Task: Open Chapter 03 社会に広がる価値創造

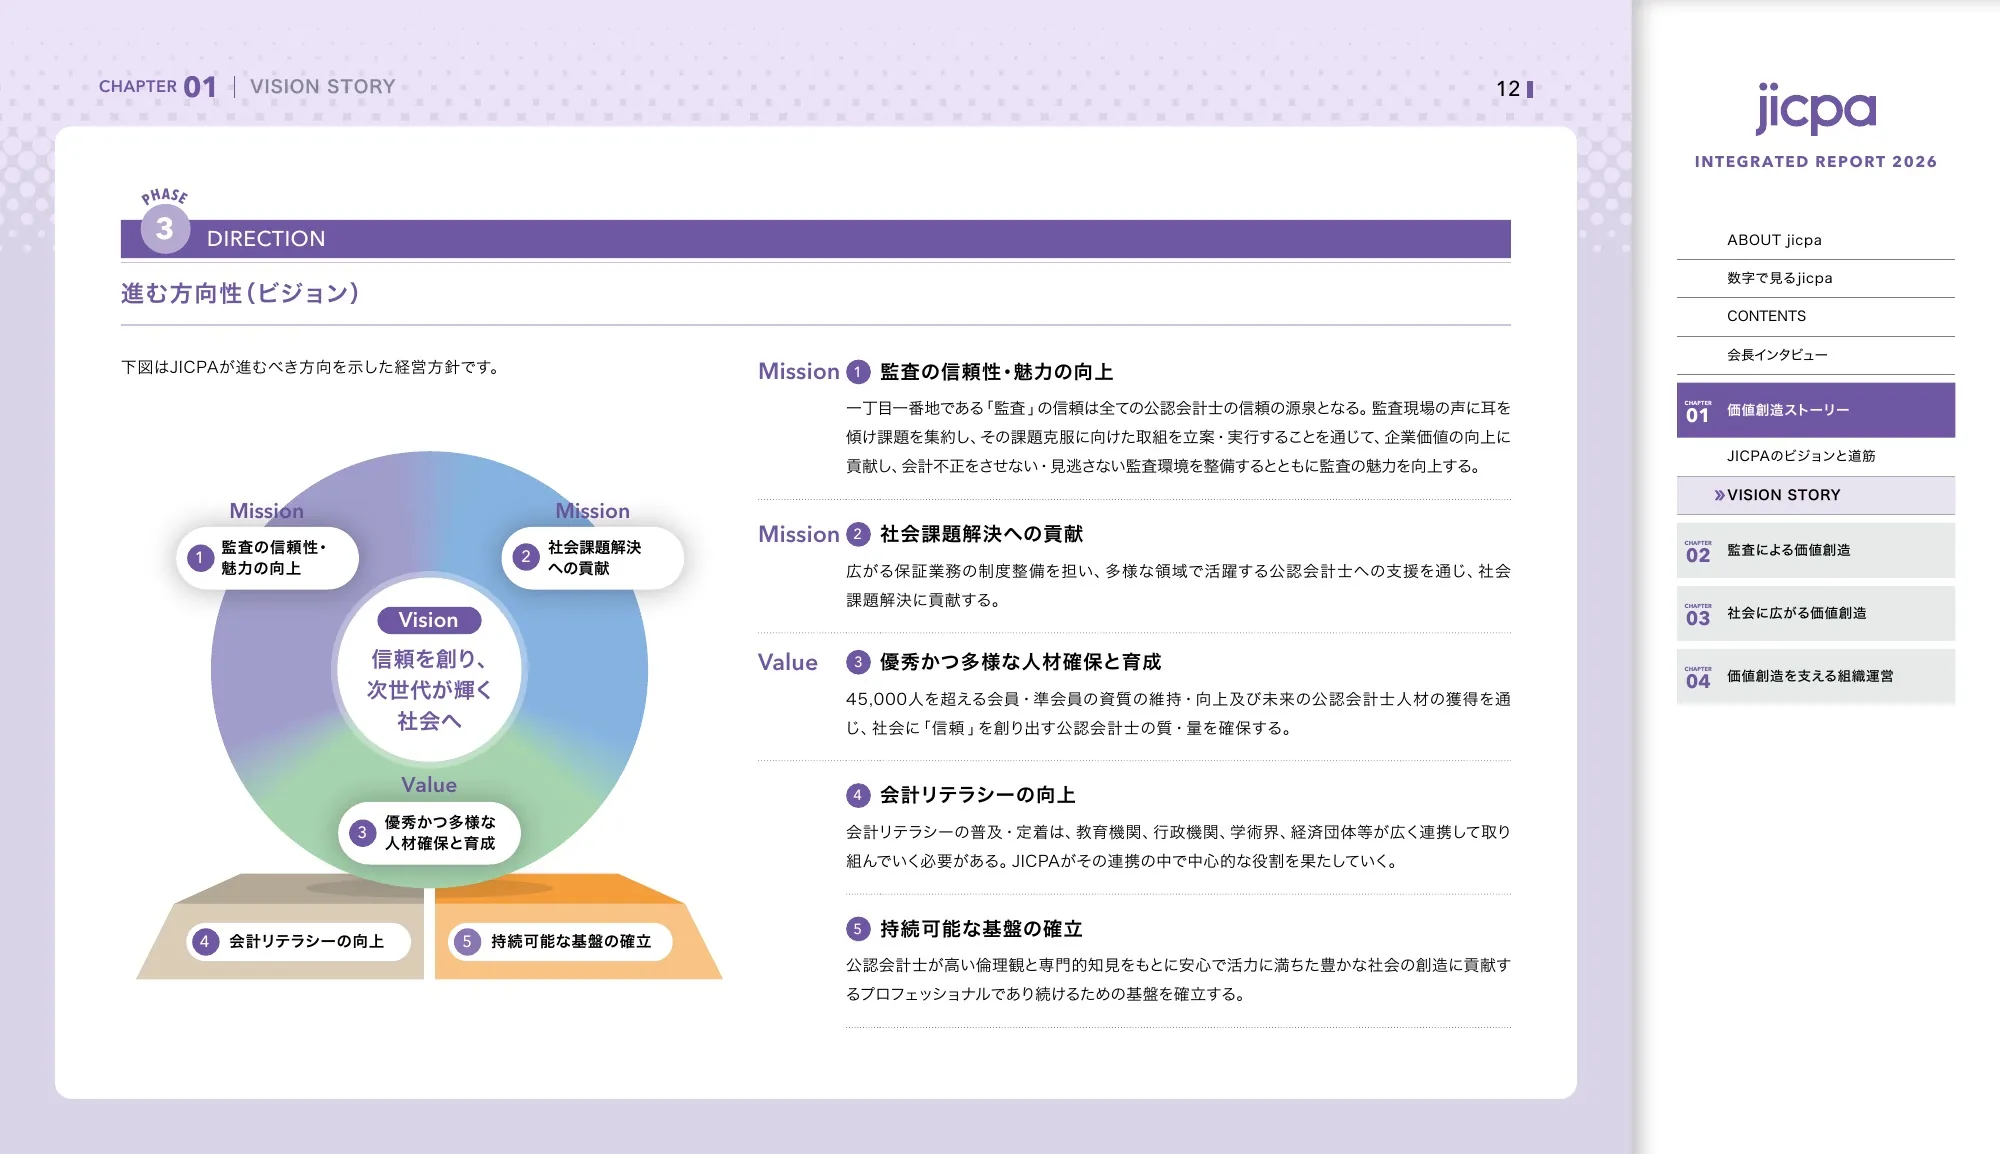Action: (1815, 613)
